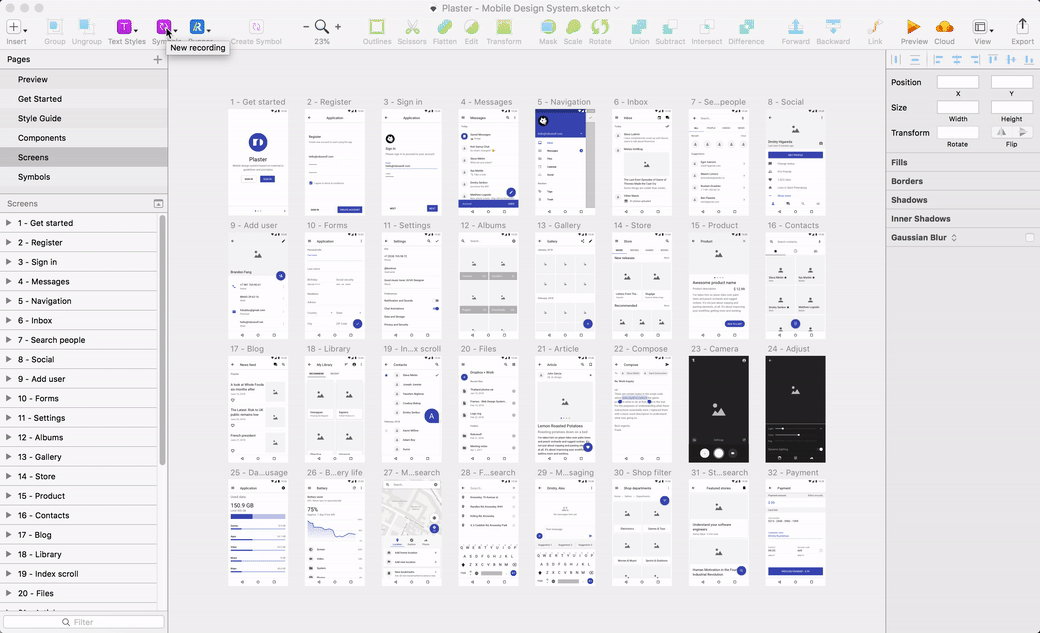The image size is (1040, 633).
Task: Enable the Gaussian Blur checkbox
Action: (1029, 238)
